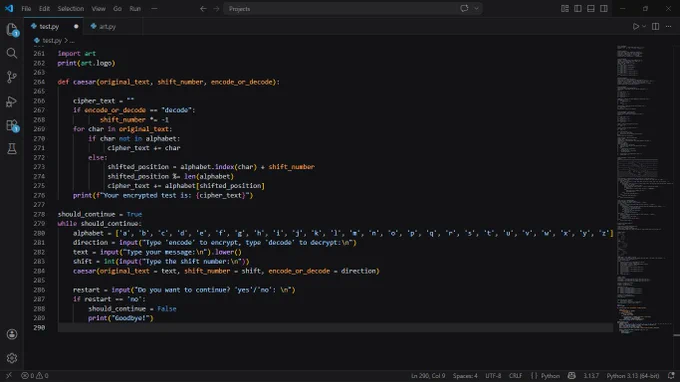Go to line via Ln 290, Col 9
This screenshot has width=680, height=382.
pyautogui.click(x=428, y=375)
